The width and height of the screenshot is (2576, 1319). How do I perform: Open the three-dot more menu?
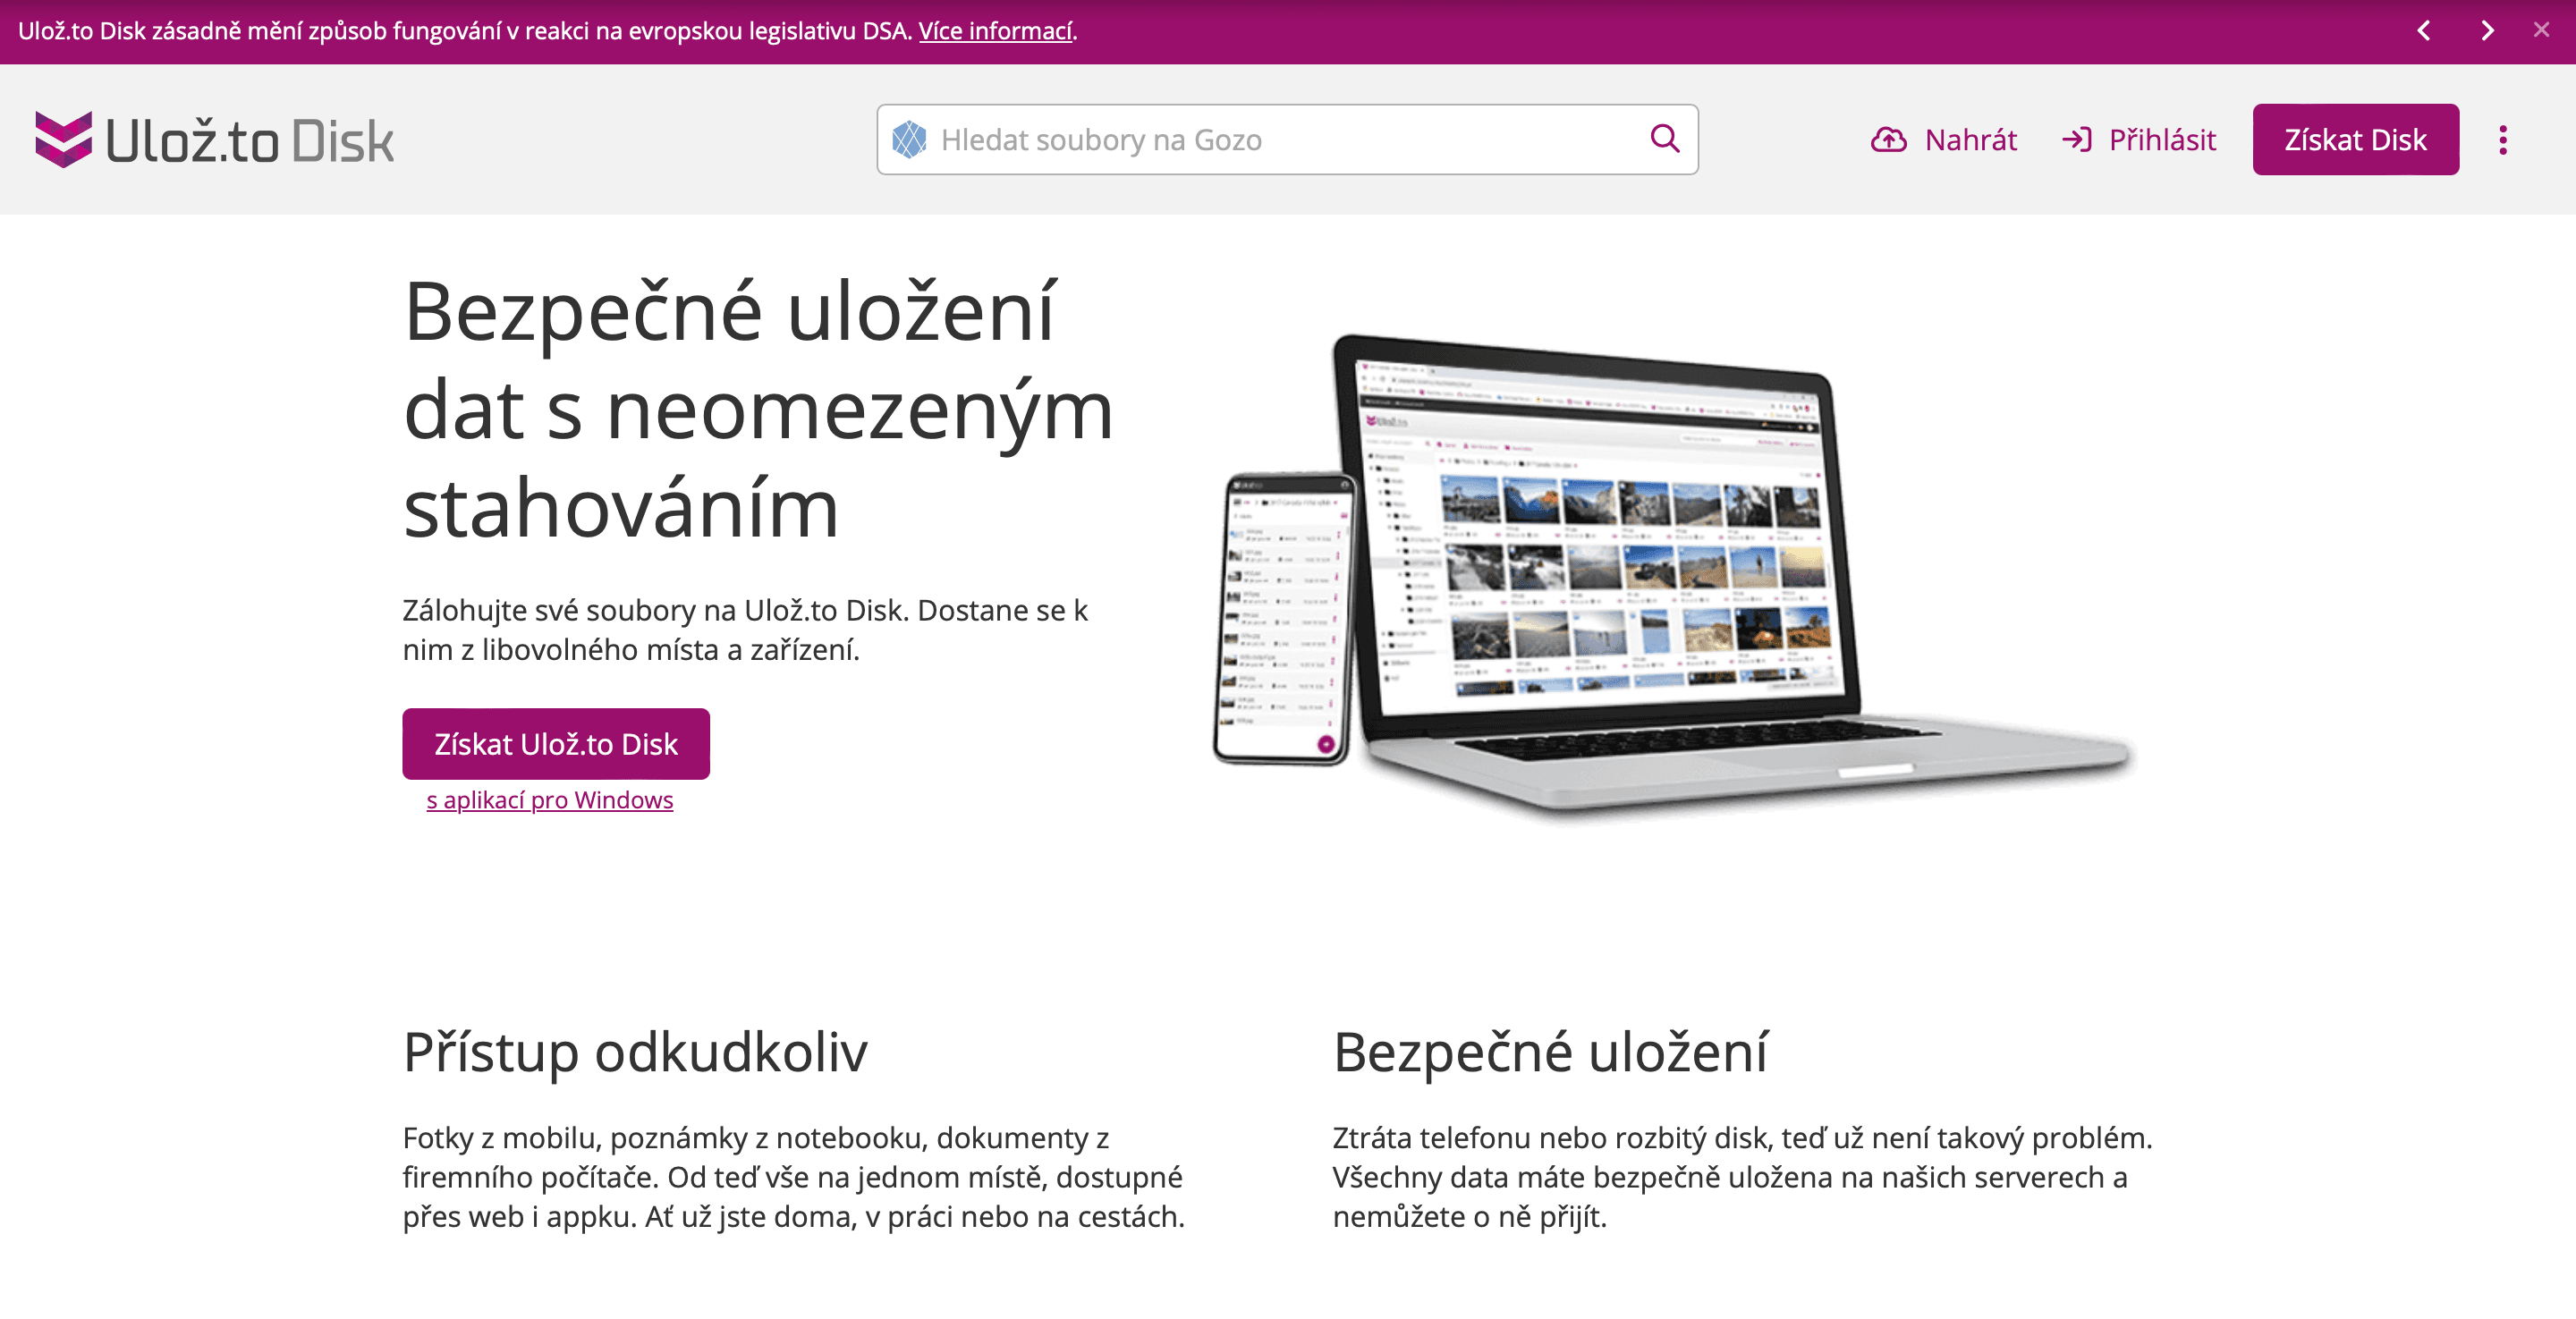click(x=2503, y=139)
